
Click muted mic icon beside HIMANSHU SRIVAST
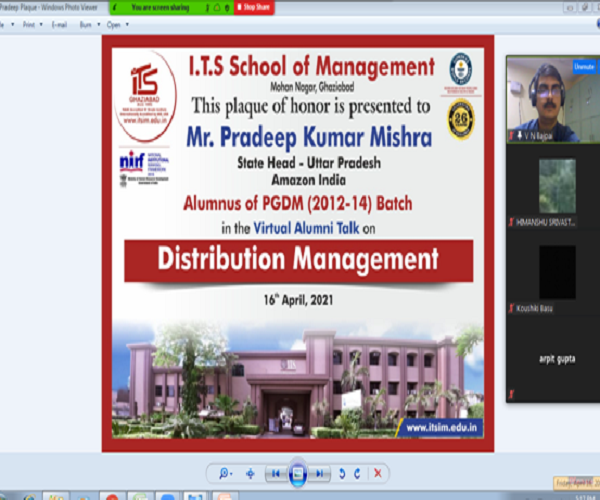coord(511,222)
